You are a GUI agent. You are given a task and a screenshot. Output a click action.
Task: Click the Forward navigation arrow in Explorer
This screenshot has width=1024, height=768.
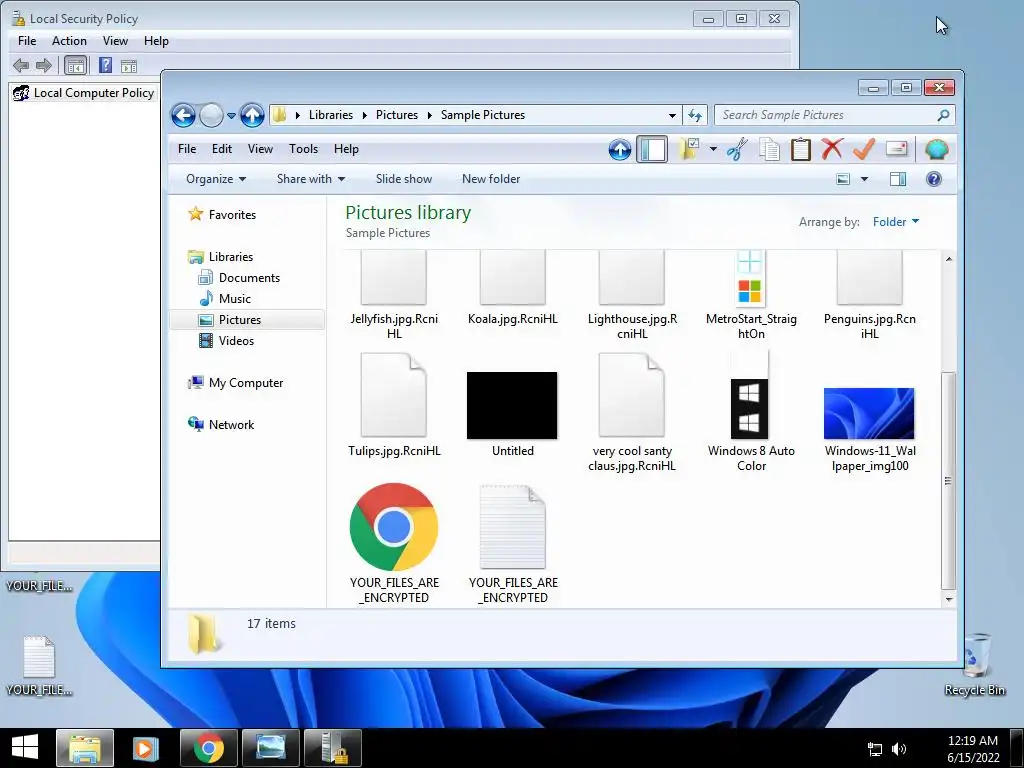tap(211, 116)
